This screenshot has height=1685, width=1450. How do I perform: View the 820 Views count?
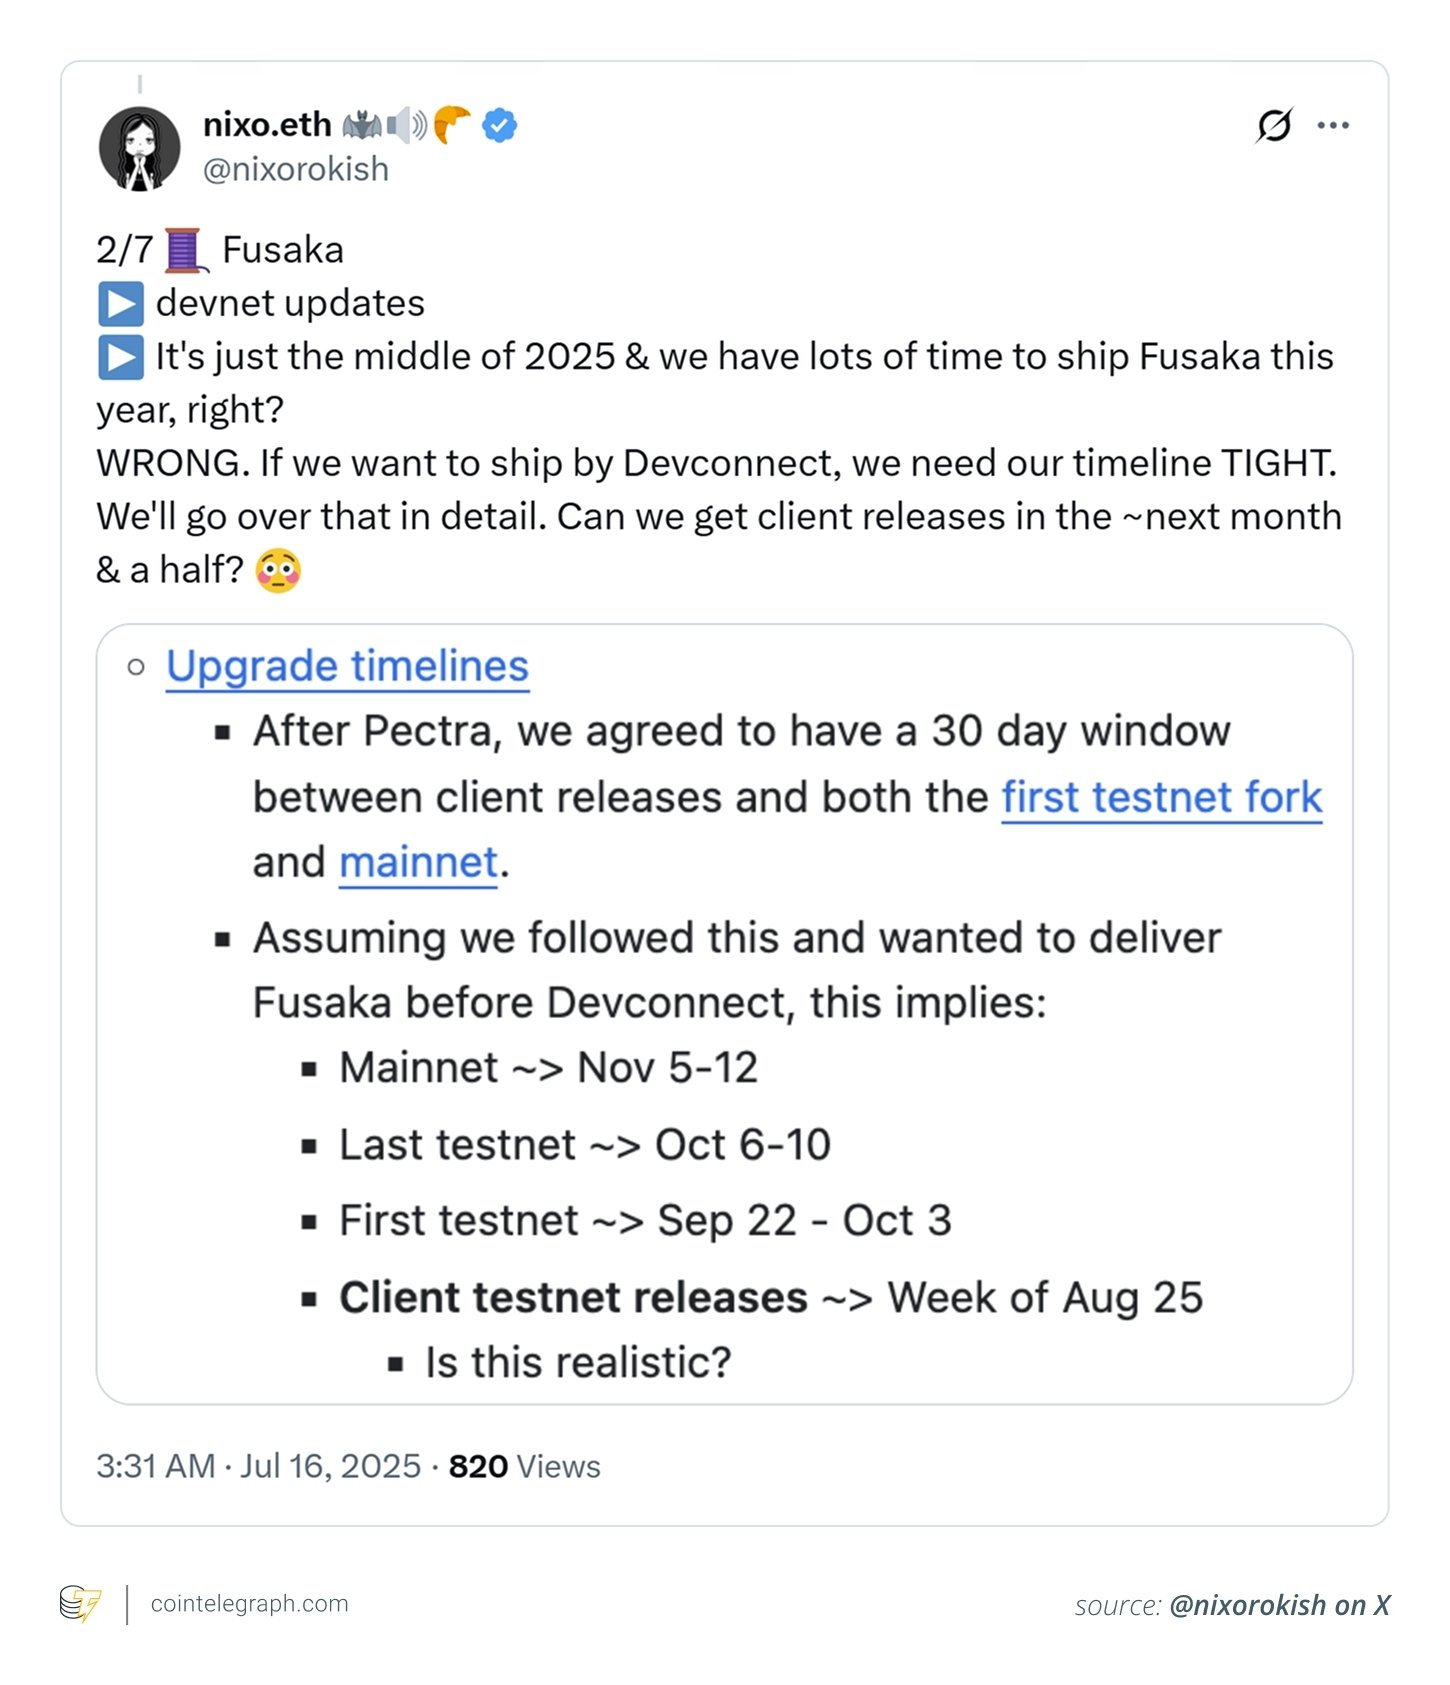point(524,1466)
